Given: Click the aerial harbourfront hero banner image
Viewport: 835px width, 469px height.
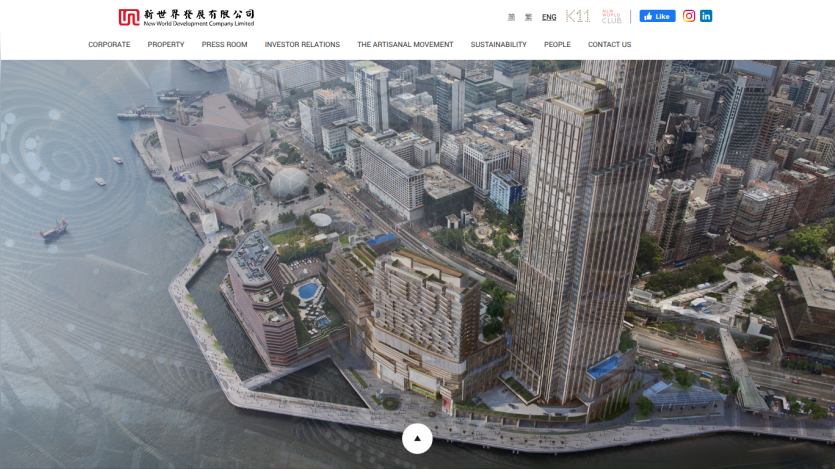Looking at the screenshot, I should coord(418,264).
